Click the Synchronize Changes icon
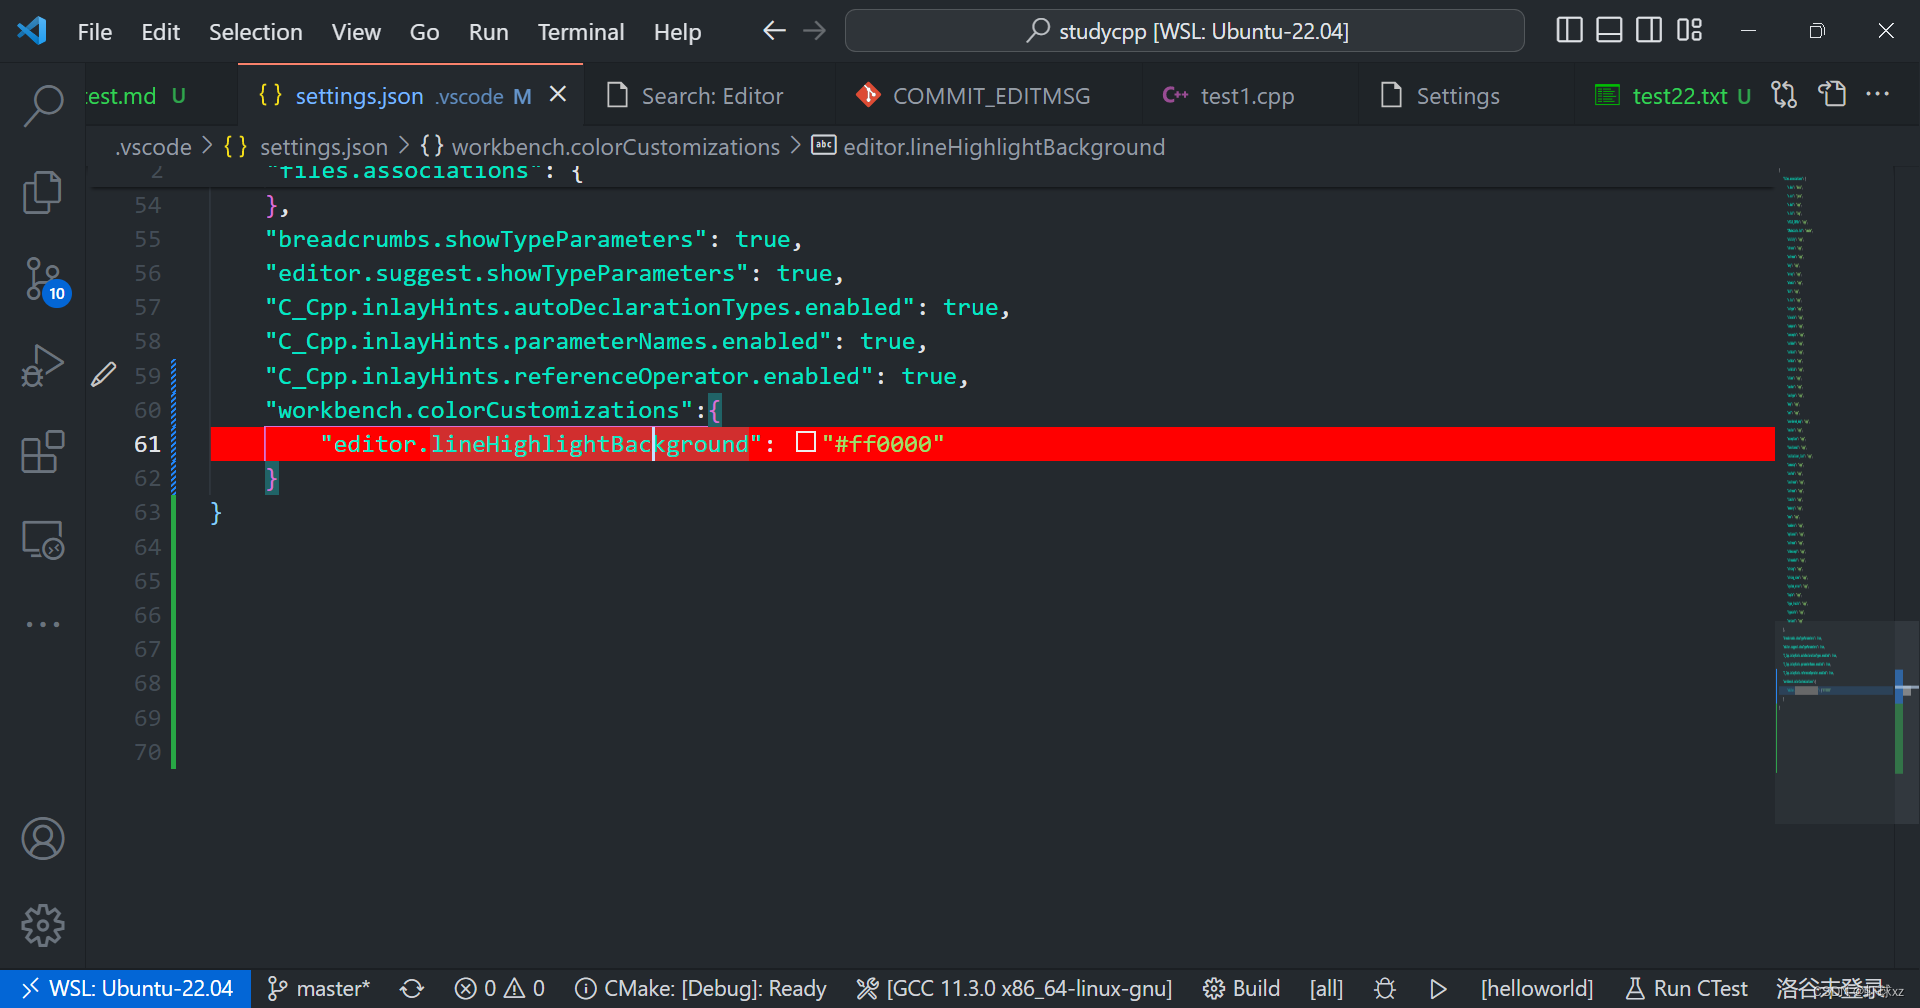 click(x=412, y=989)
